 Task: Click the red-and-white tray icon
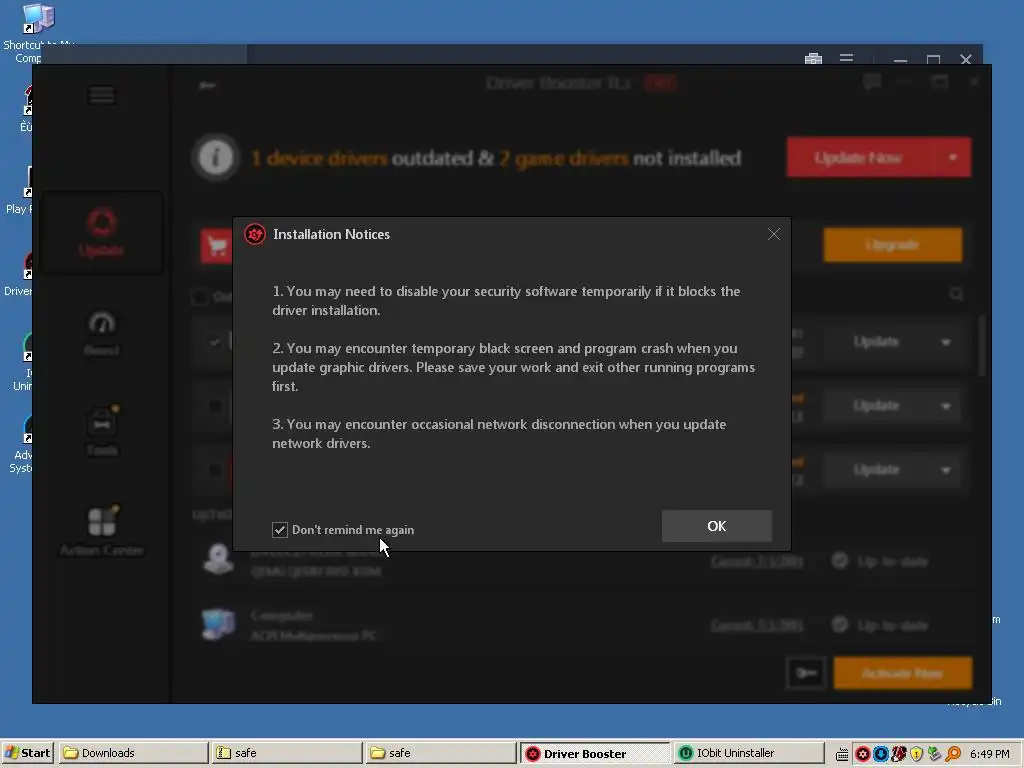coord(899,754)
